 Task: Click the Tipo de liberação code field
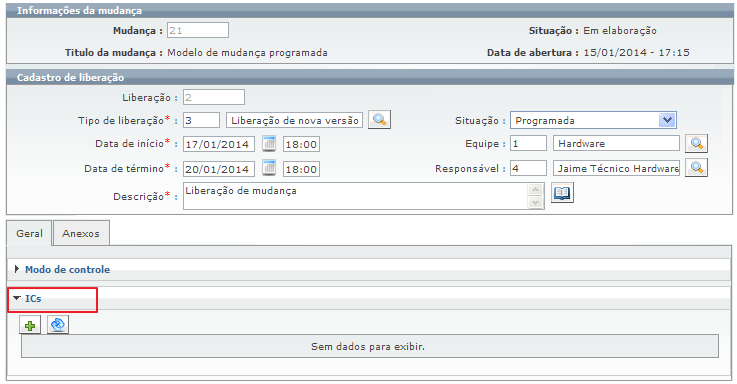tap(201, 120)
